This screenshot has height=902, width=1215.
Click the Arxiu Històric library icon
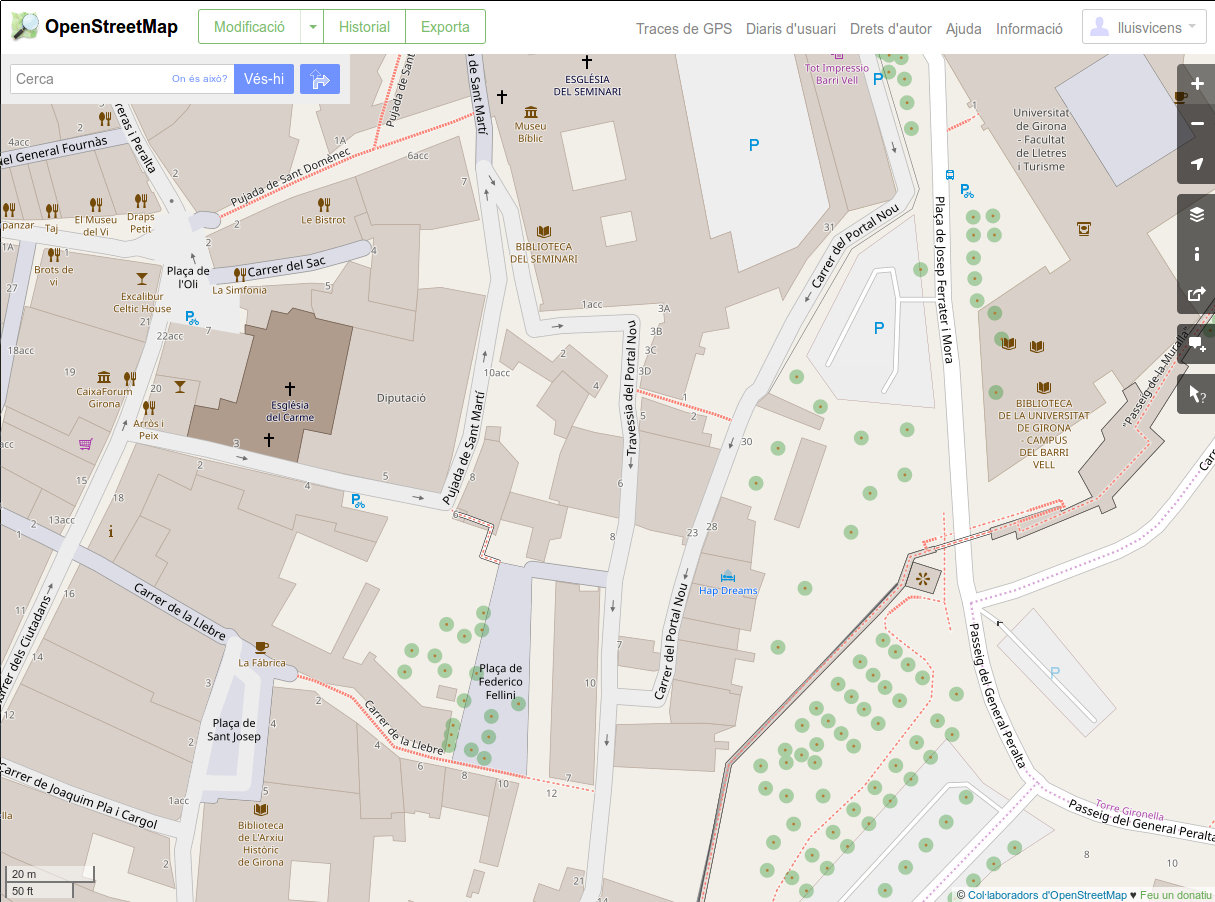(x=261, y=809)
